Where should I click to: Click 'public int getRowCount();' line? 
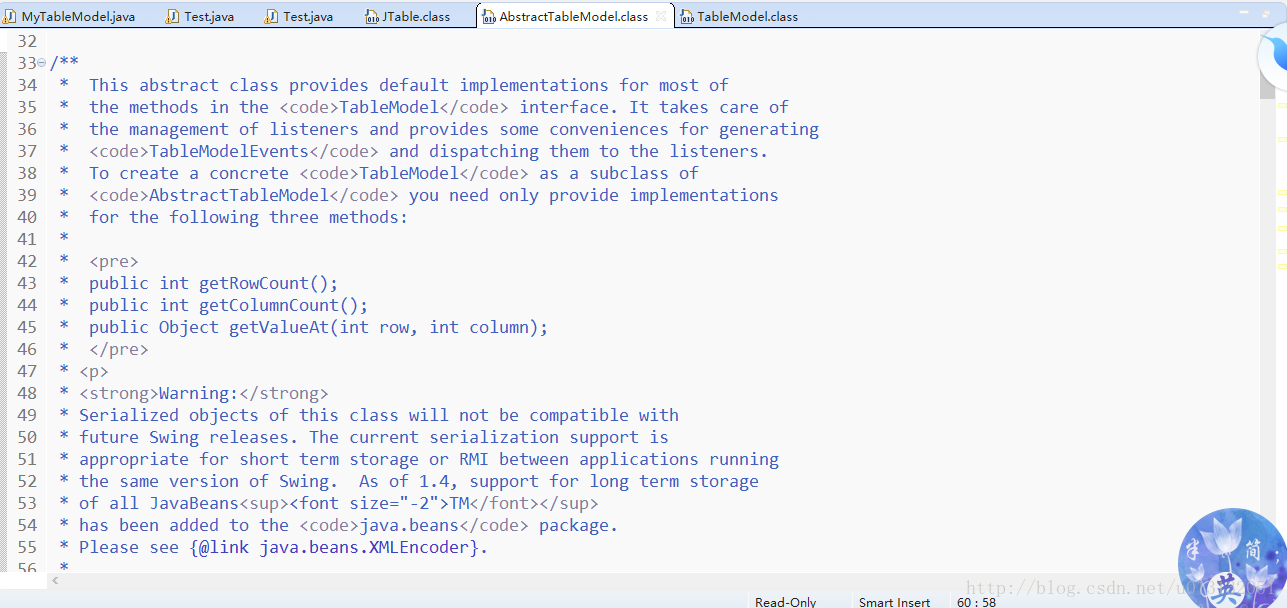214,283
